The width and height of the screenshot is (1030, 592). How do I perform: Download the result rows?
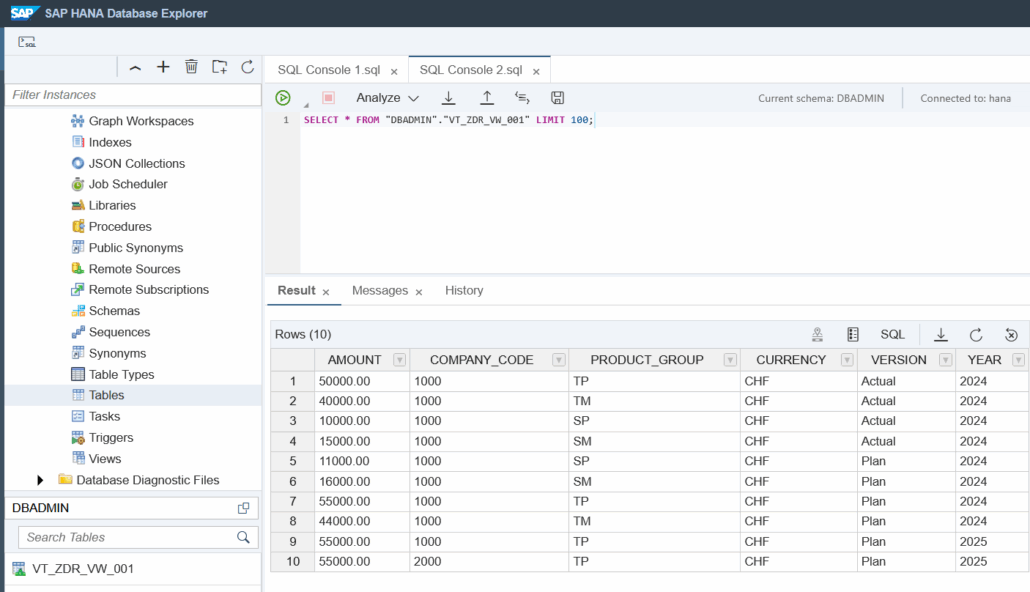941,334
